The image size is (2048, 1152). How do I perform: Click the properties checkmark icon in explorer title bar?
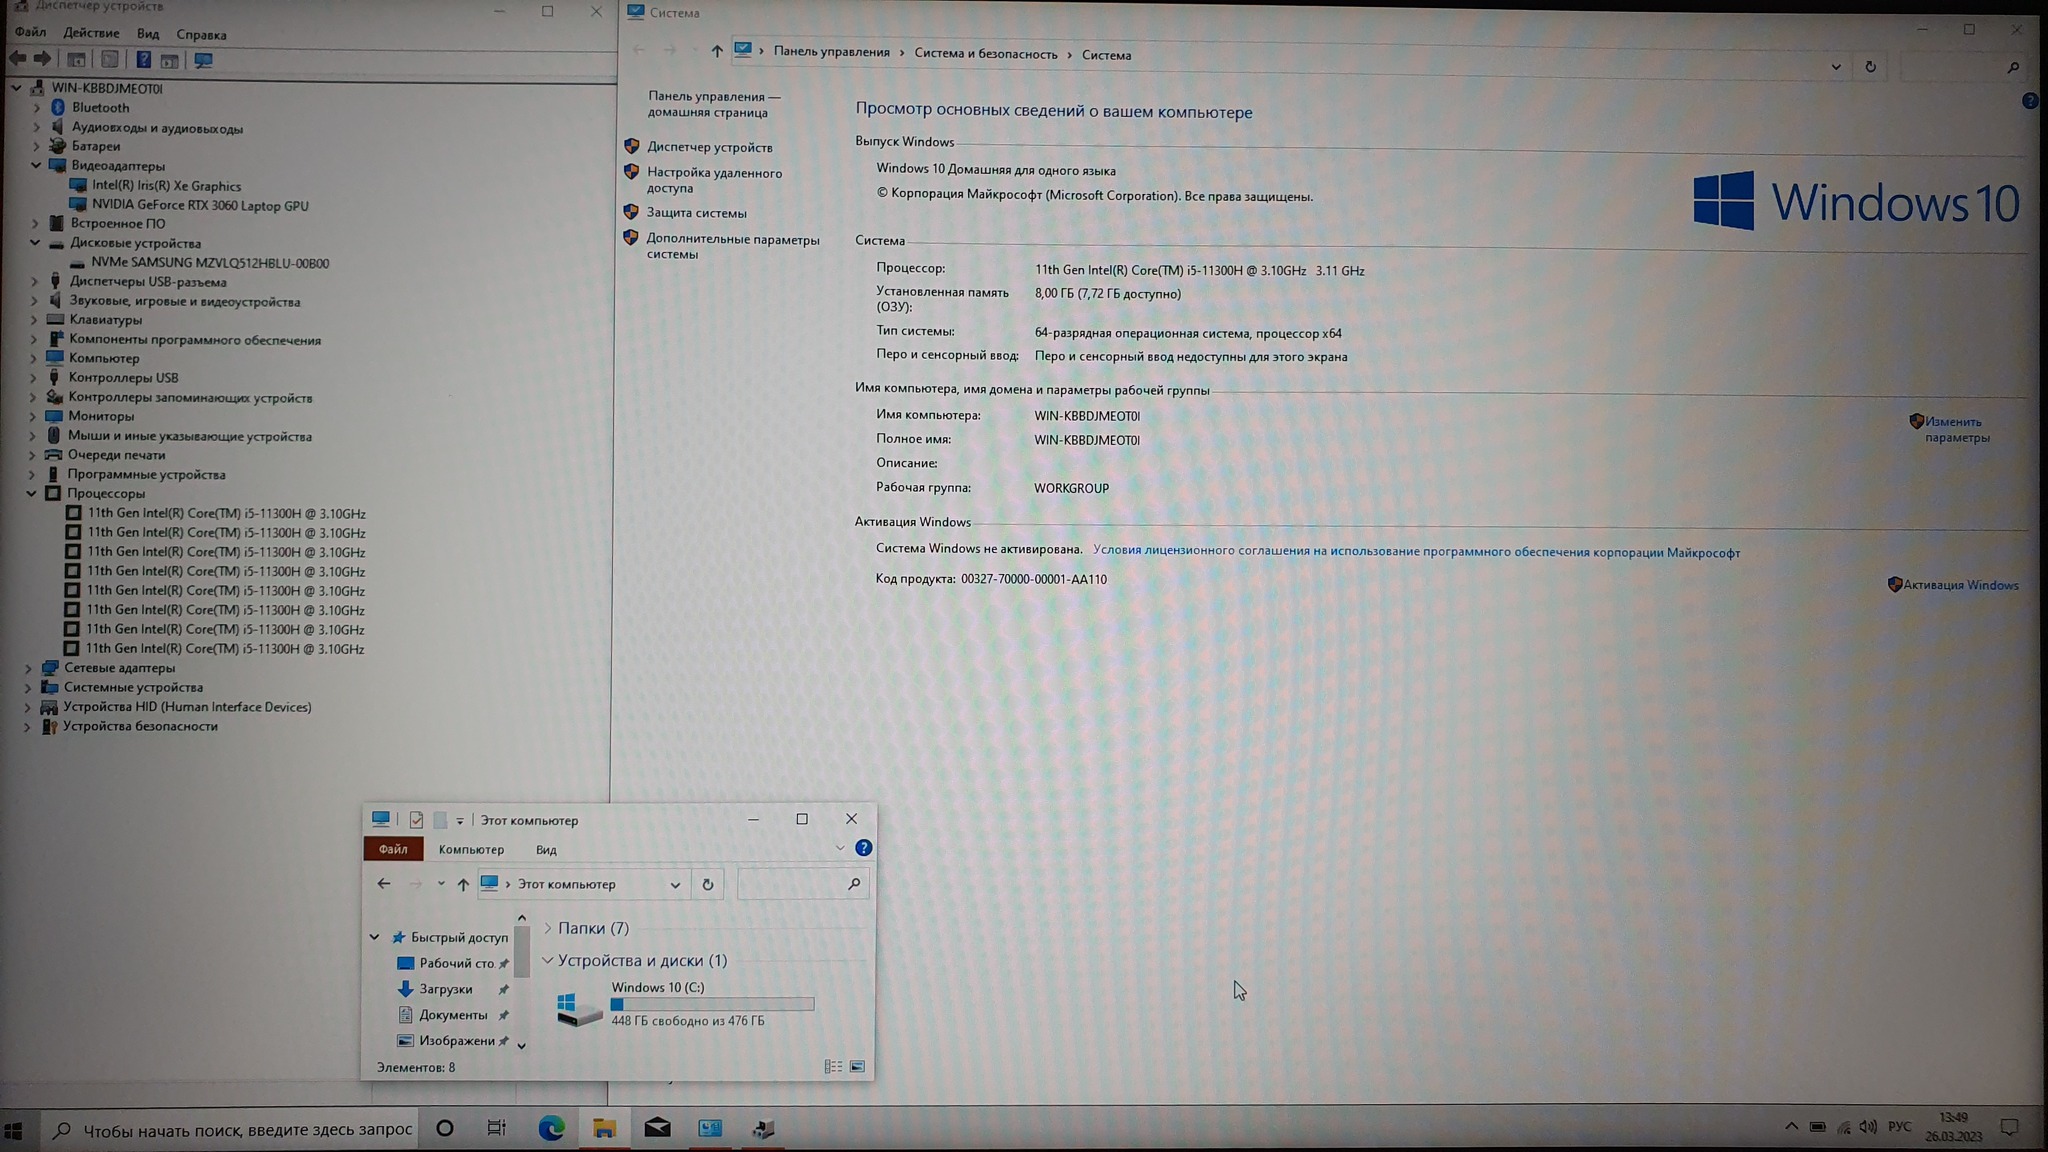click(416, 820)
